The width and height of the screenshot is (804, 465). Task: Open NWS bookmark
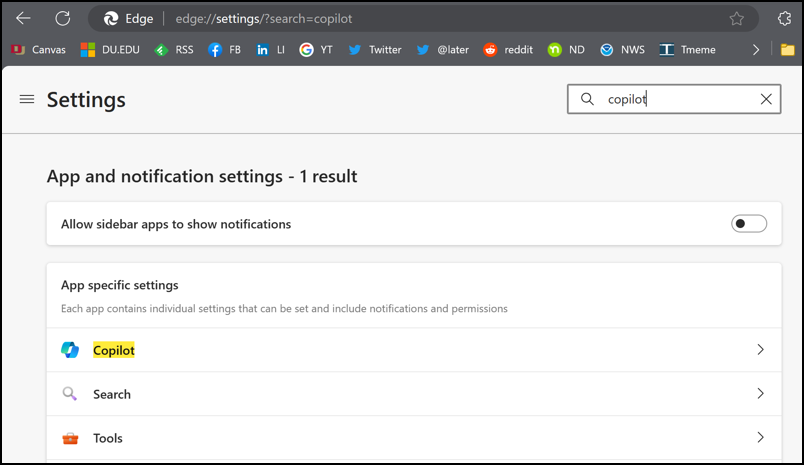(622, 50)
